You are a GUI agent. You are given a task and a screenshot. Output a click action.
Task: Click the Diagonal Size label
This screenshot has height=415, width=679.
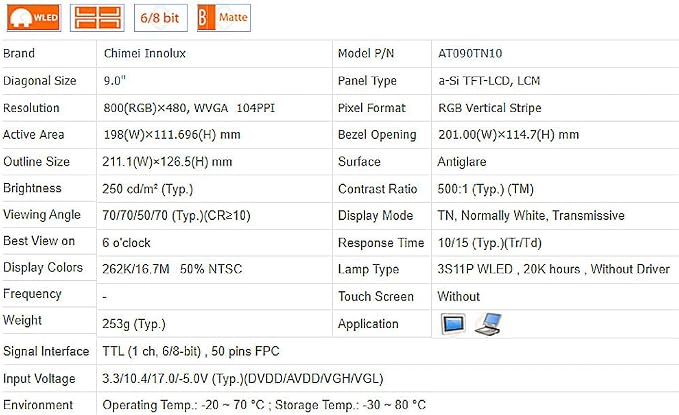coord(39,81)
